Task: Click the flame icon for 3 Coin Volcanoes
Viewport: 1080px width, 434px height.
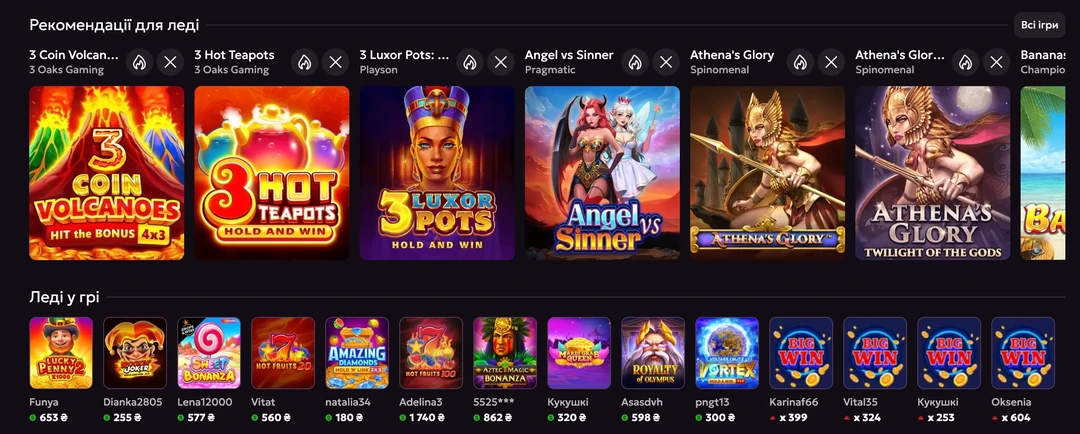Action: pyautogui.click(x=139, y=62)
